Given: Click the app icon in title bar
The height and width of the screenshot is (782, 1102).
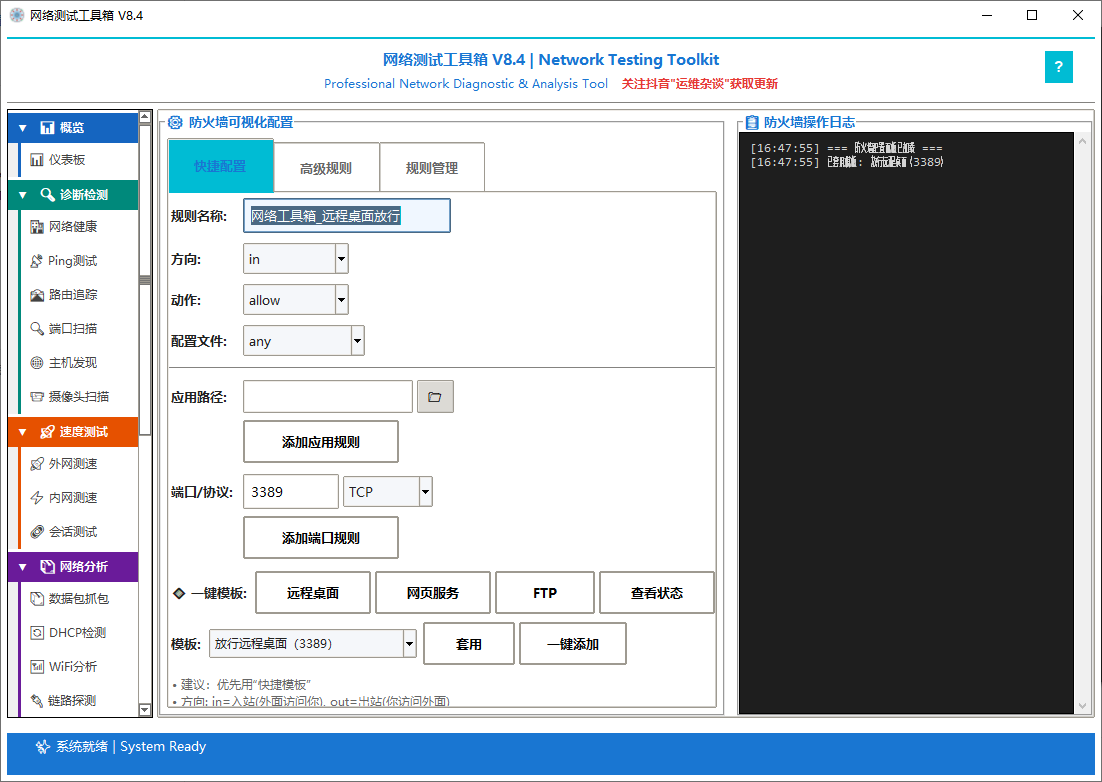Looking at the screenshot, I should point(16,15).
